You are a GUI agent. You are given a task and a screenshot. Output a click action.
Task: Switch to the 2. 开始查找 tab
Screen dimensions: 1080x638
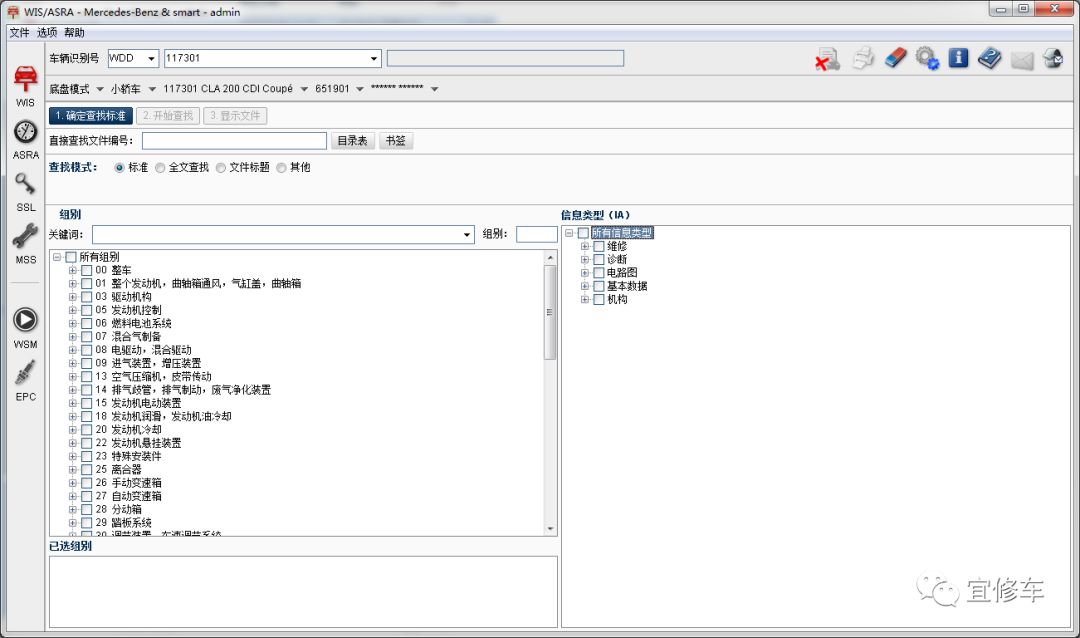tap(168, 116)
